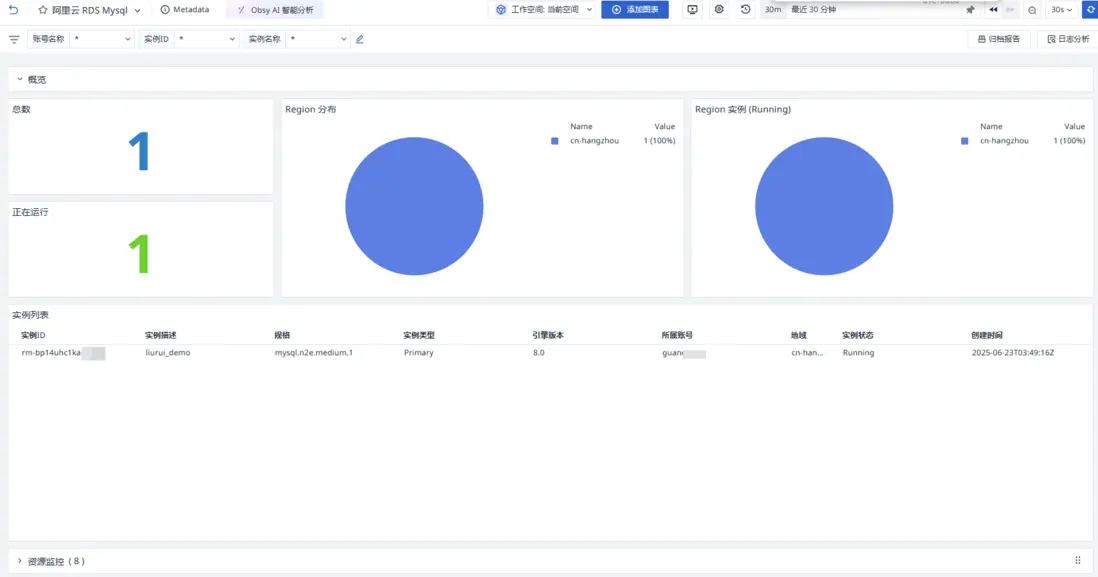Viewport: 1098px width, 577px height.
Task: Zoom out the time range
Action: coord(1032,10)
